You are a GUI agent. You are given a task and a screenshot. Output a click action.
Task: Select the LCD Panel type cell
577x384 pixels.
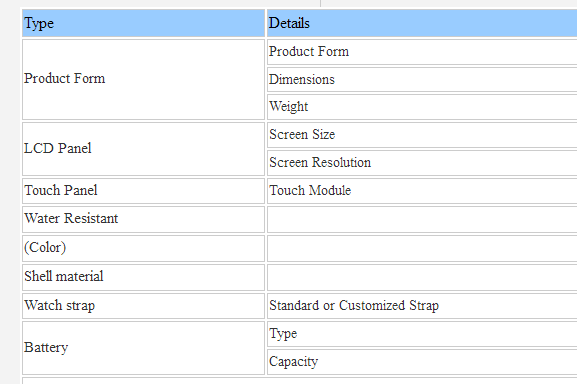tap(144, 149)
